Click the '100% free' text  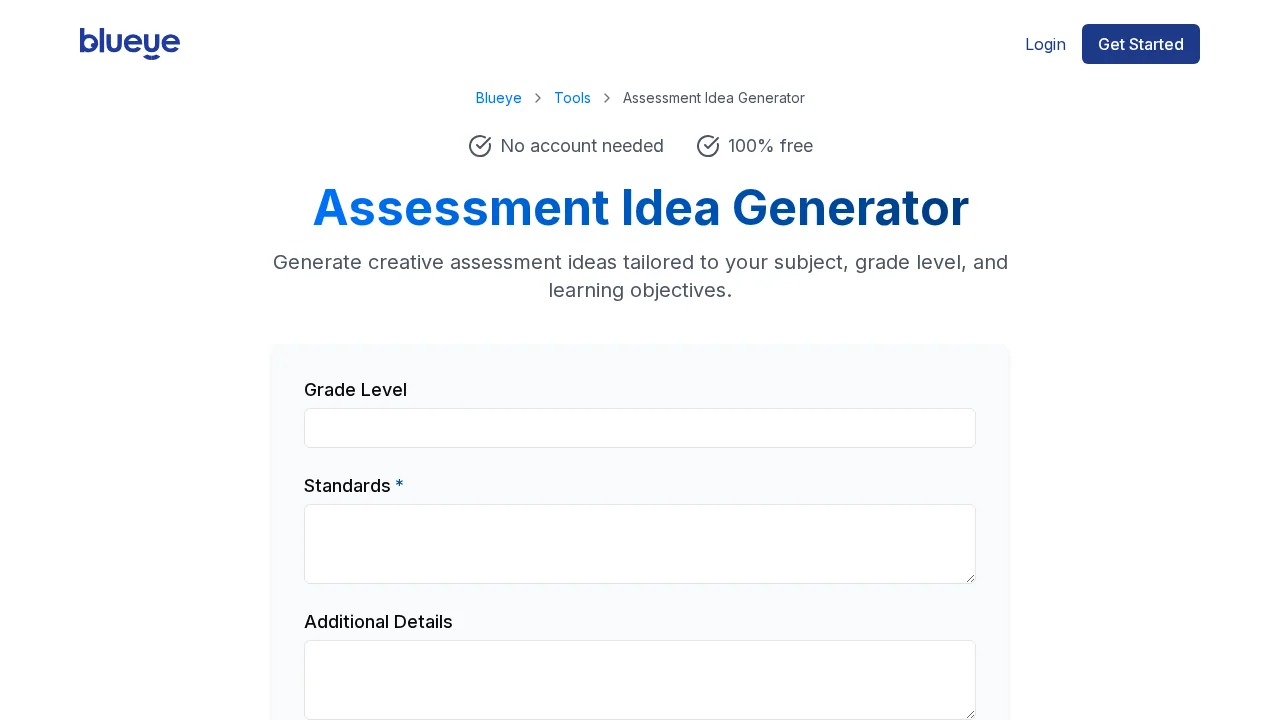click(x=770, y=146)
